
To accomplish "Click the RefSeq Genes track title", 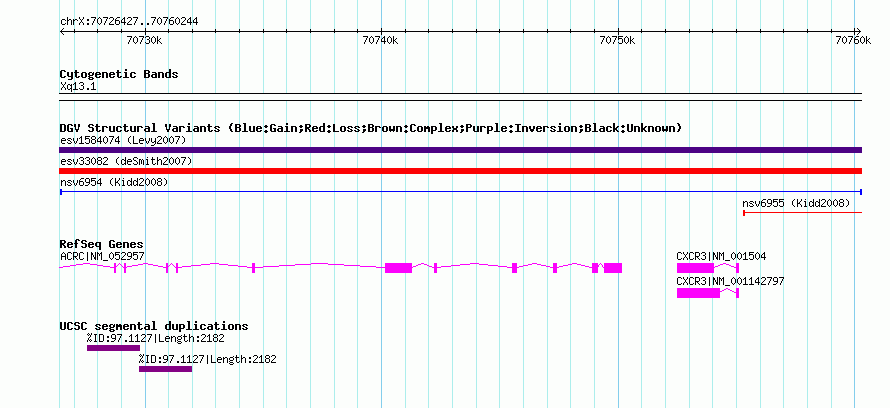I will (x=102, y=245).
